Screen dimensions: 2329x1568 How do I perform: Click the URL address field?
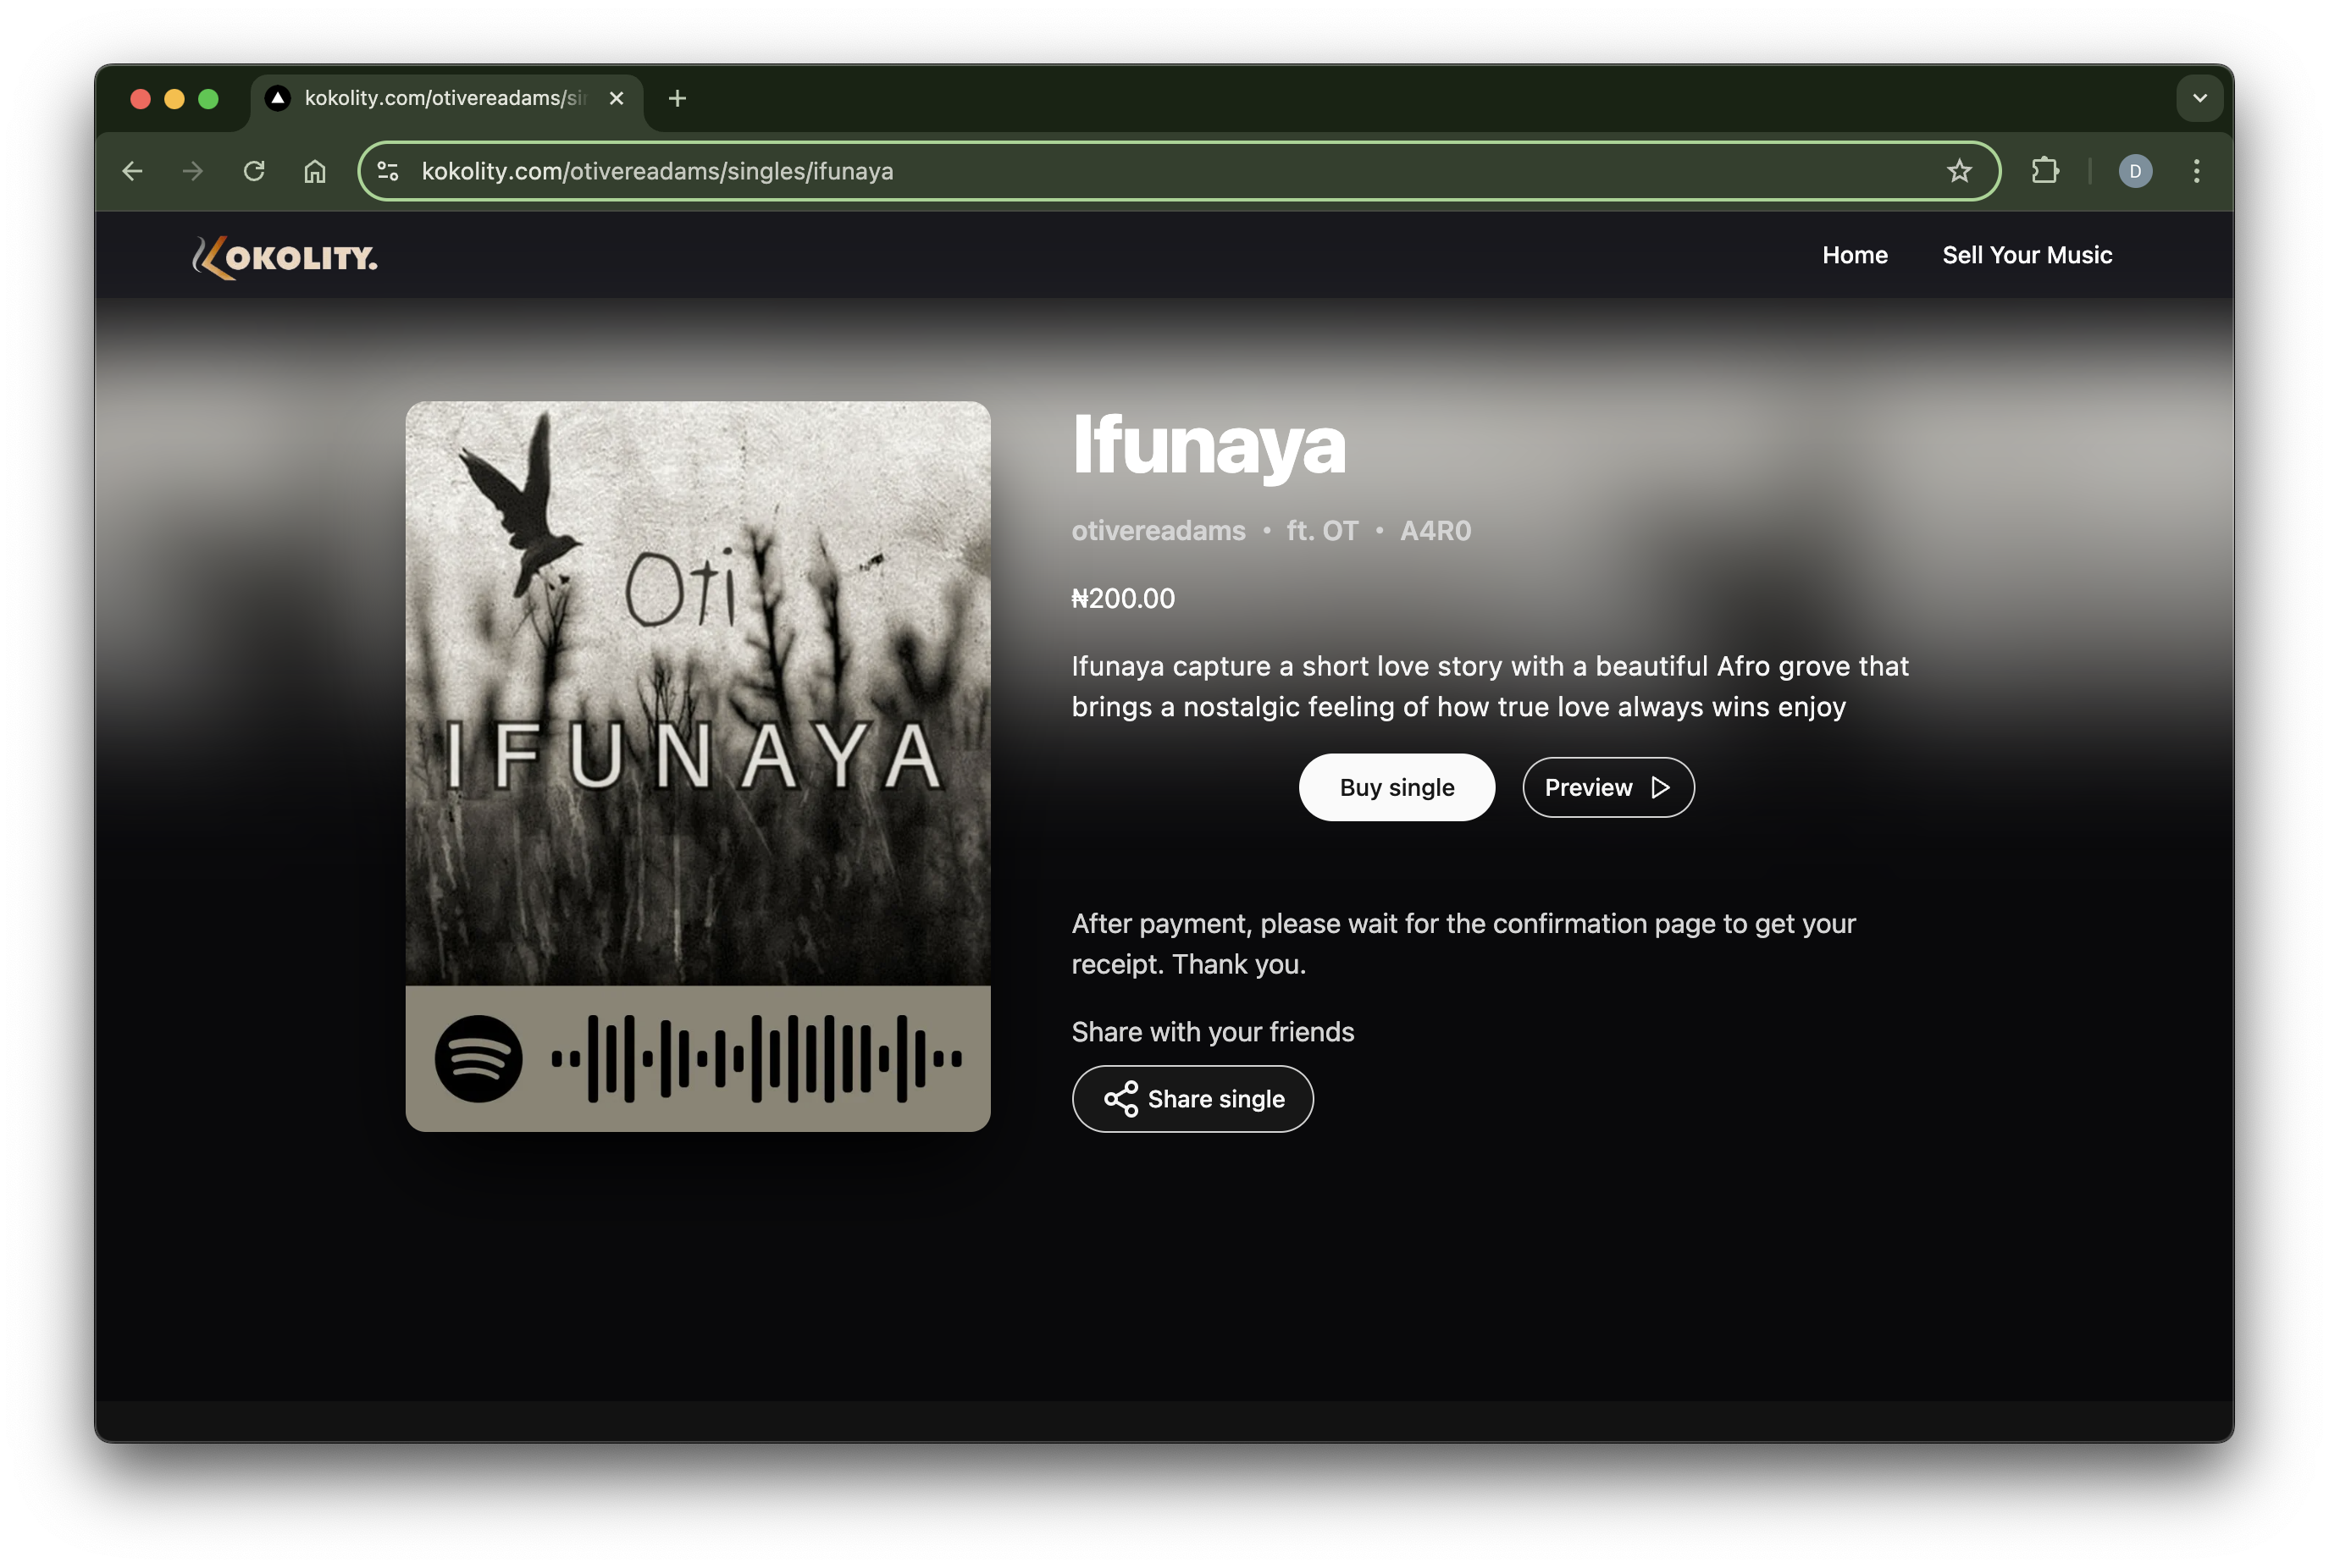(1100, 171)
